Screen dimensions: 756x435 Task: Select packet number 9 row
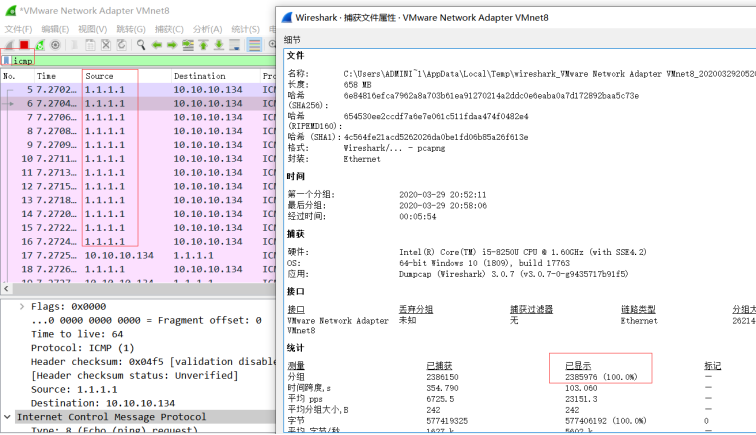point(138,145)
